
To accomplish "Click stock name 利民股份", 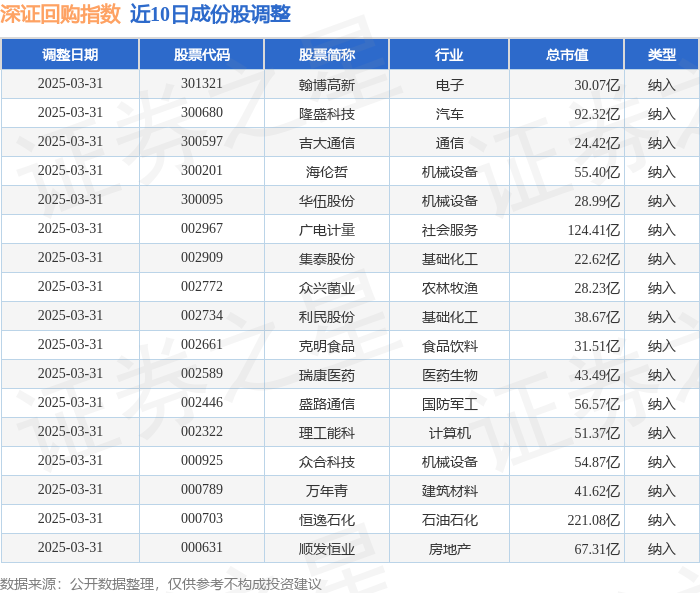I will pyautogui.click(x=327, y=317).
